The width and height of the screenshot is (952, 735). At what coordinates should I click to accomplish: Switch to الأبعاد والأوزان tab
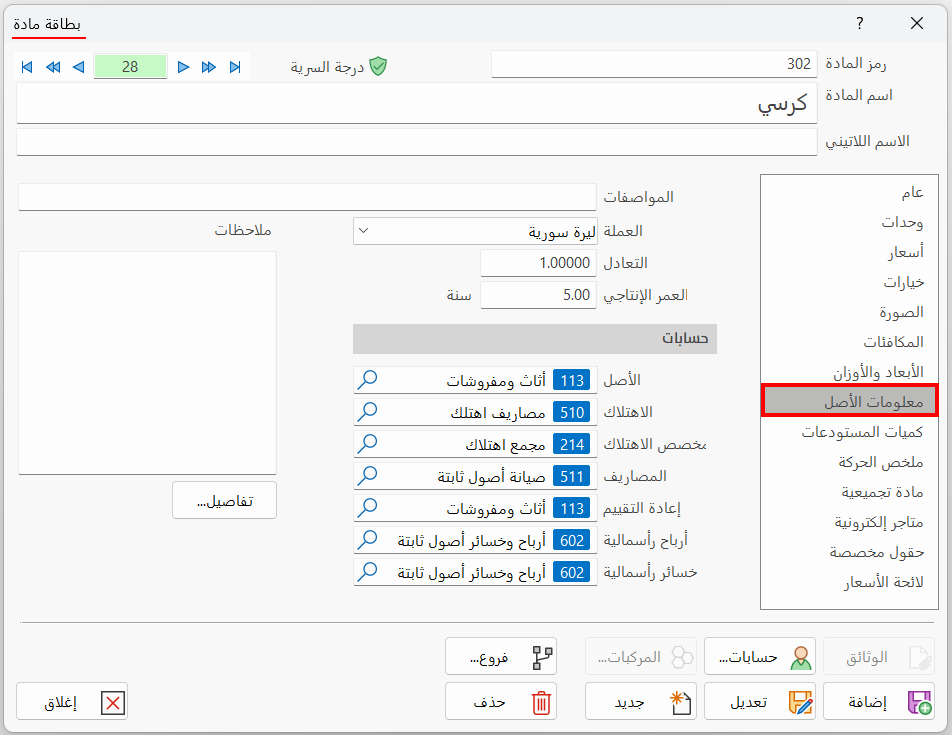click(x=849, y=372)
